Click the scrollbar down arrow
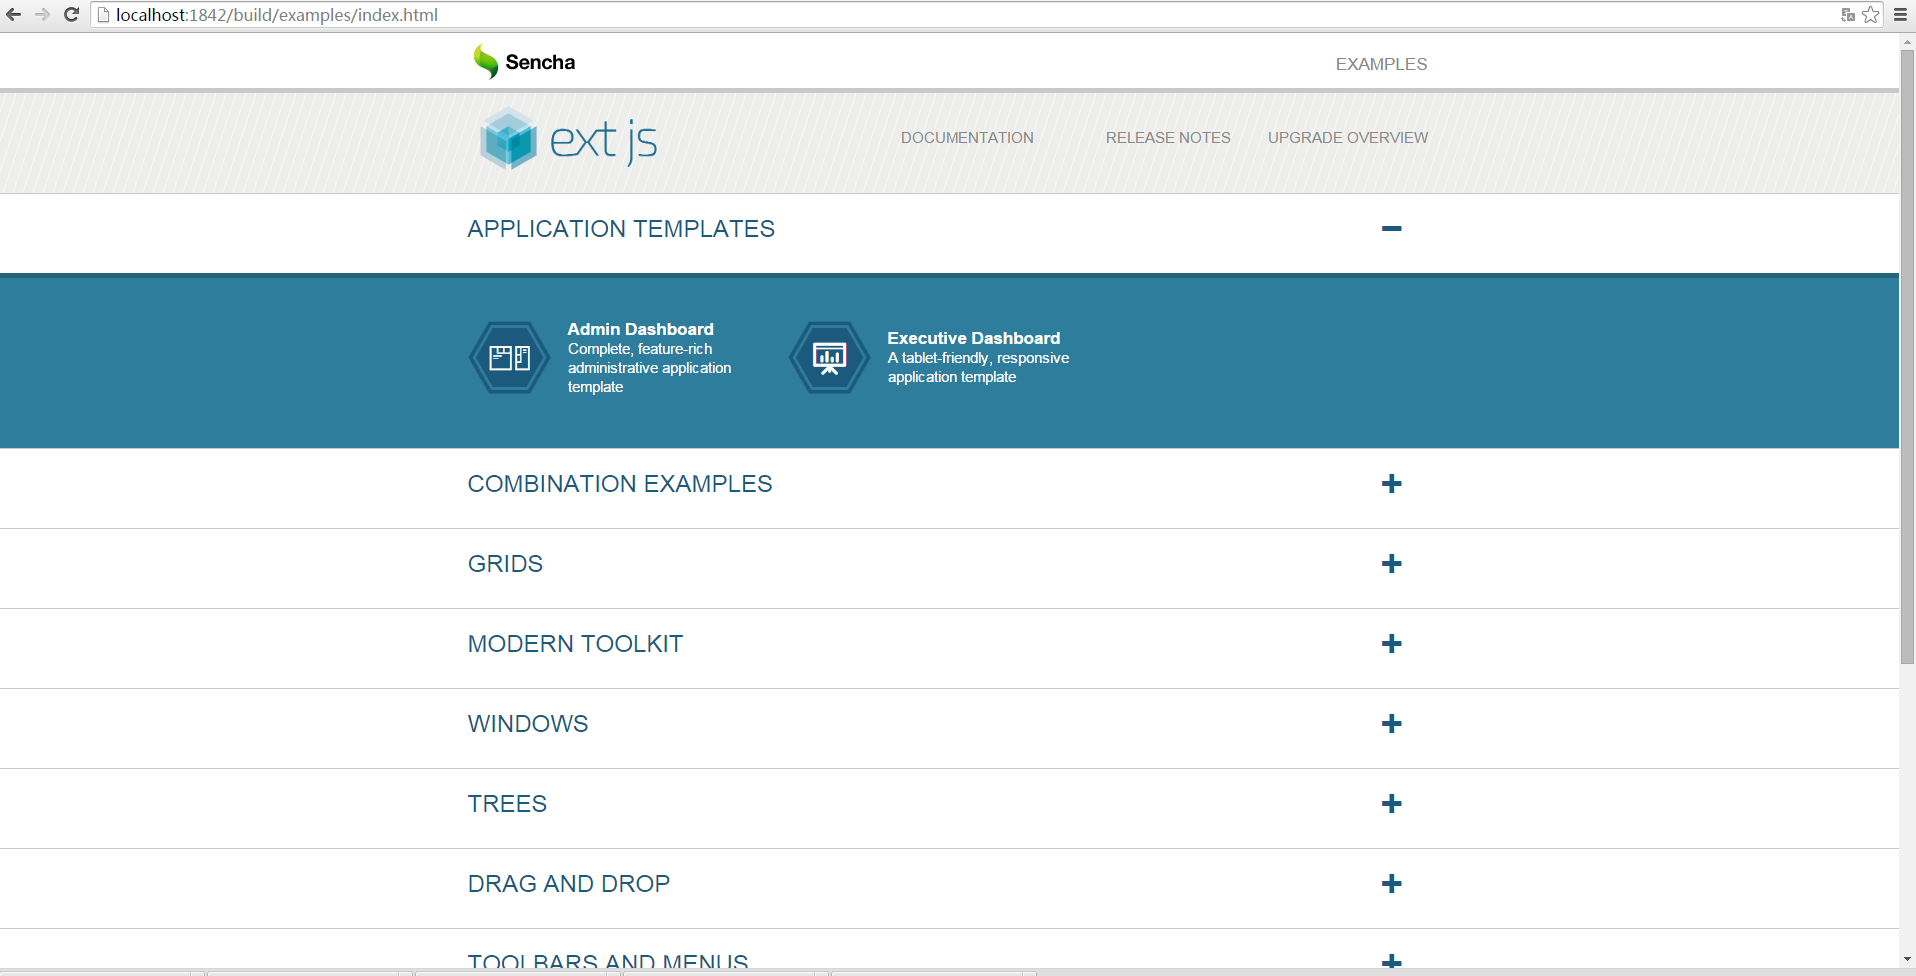Screen dimensions: 1916x976 pos(1907,960)
